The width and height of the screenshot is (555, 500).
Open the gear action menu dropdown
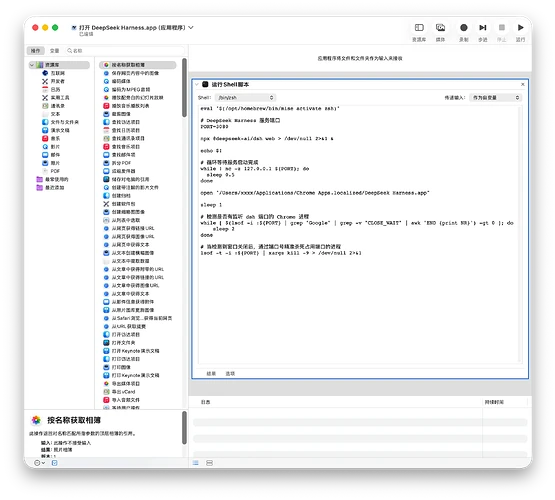click(39, 463)
